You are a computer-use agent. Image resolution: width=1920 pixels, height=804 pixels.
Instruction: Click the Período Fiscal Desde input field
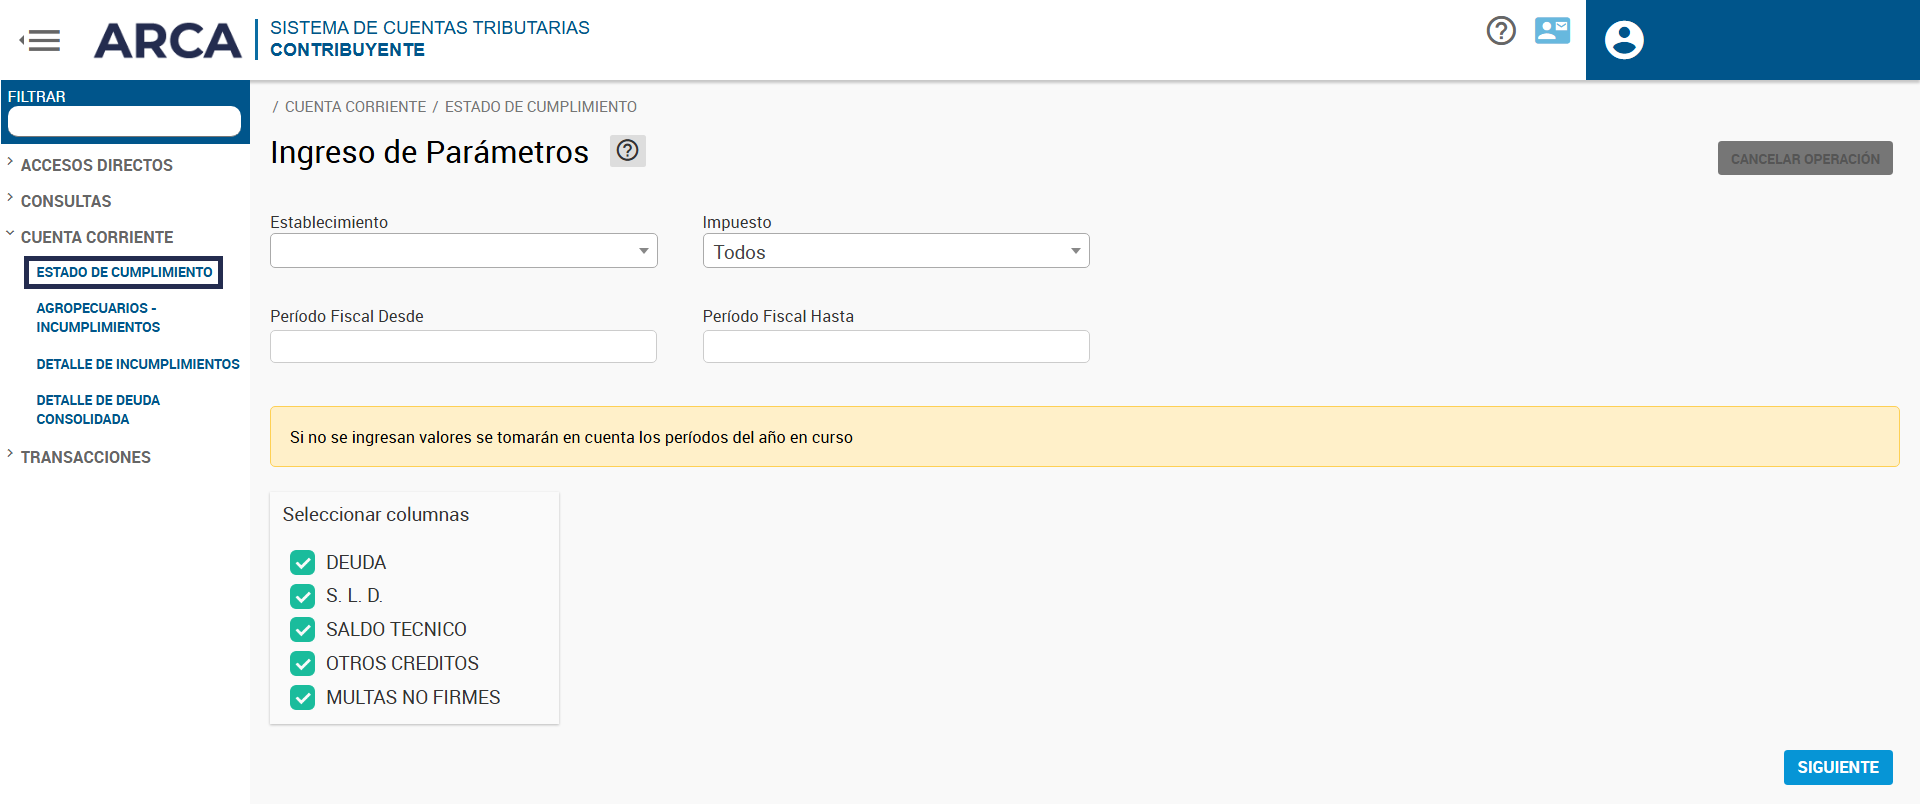(463, 347)
